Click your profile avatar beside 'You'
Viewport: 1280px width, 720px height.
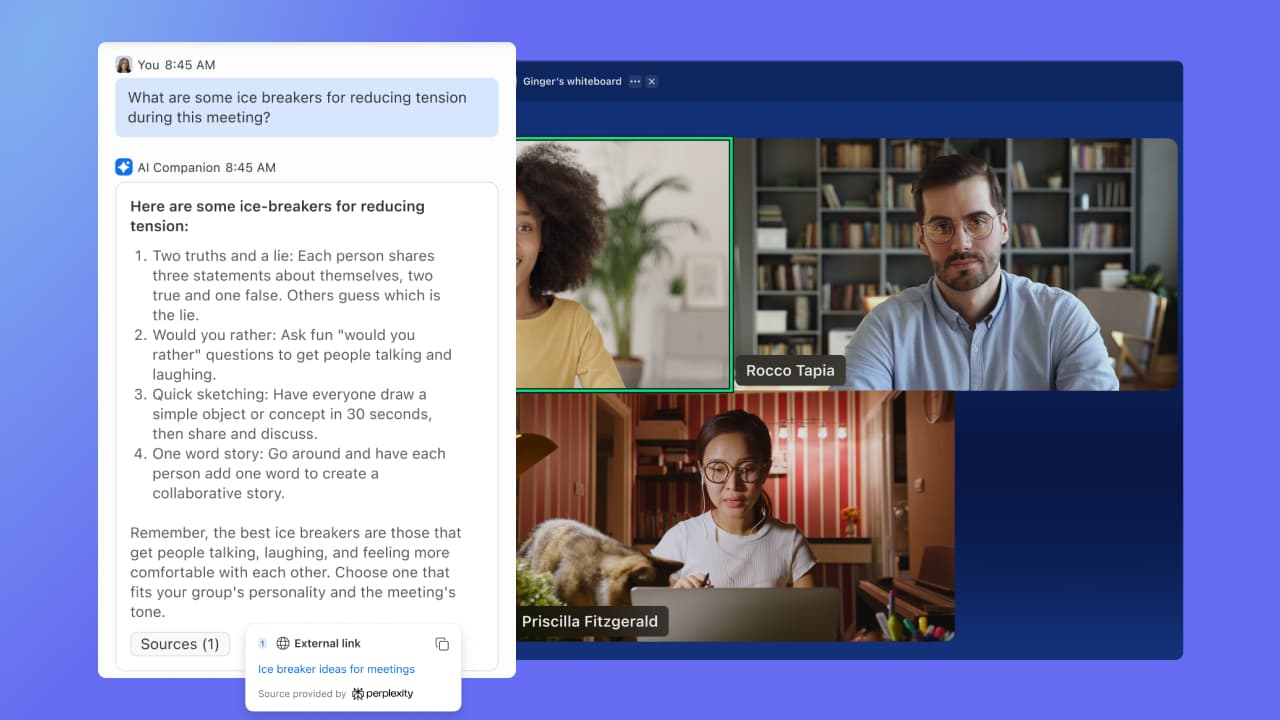pyautogui.click(x=124, y=64)
